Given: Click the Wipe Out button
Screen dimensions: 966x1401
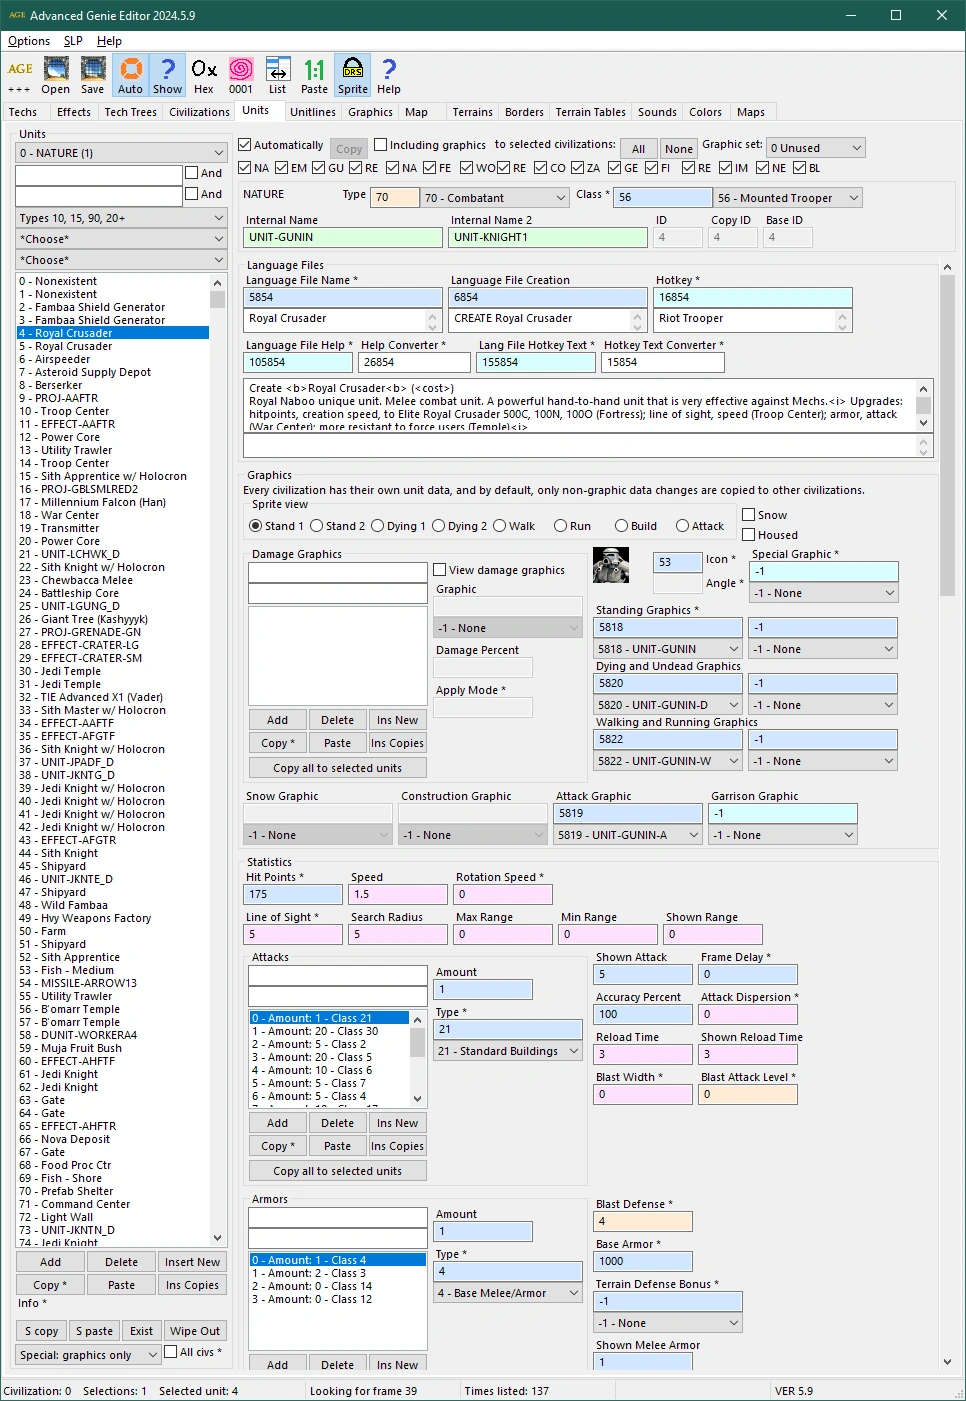Looking at the screenshot, I should 195,1331.
